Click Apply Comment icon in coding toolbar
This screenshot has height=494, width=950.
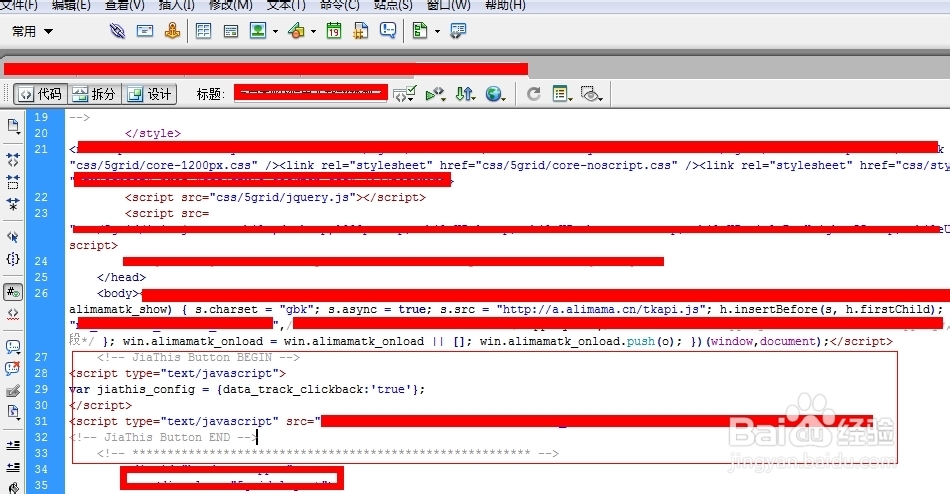click(x=13, y=347)
